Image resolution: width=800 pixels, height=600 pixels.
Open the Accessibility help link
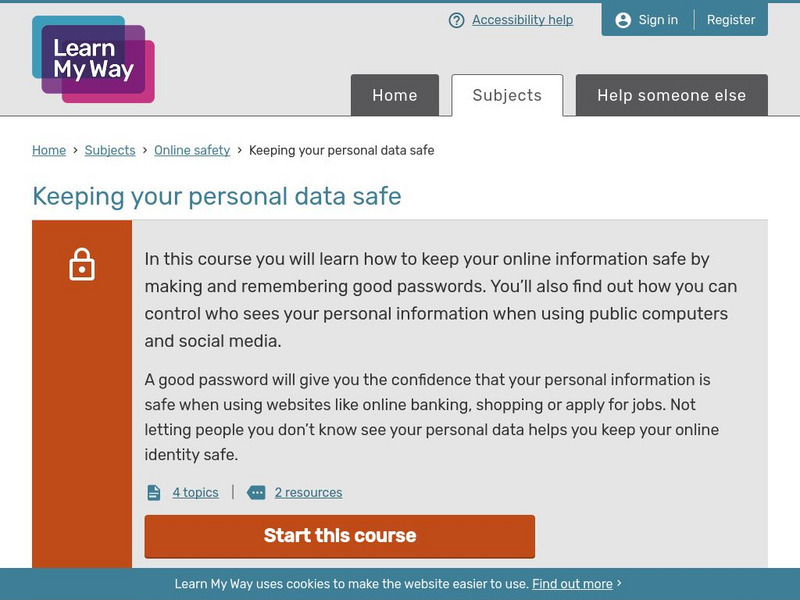pyautogui.click(x=522, y=20)
